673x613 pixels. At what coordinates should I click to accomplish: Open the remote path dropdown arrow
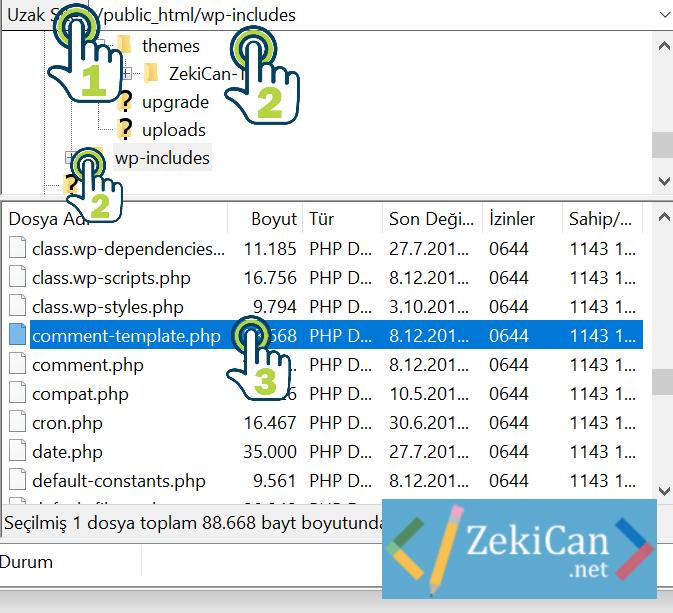[x=664, y=15]
